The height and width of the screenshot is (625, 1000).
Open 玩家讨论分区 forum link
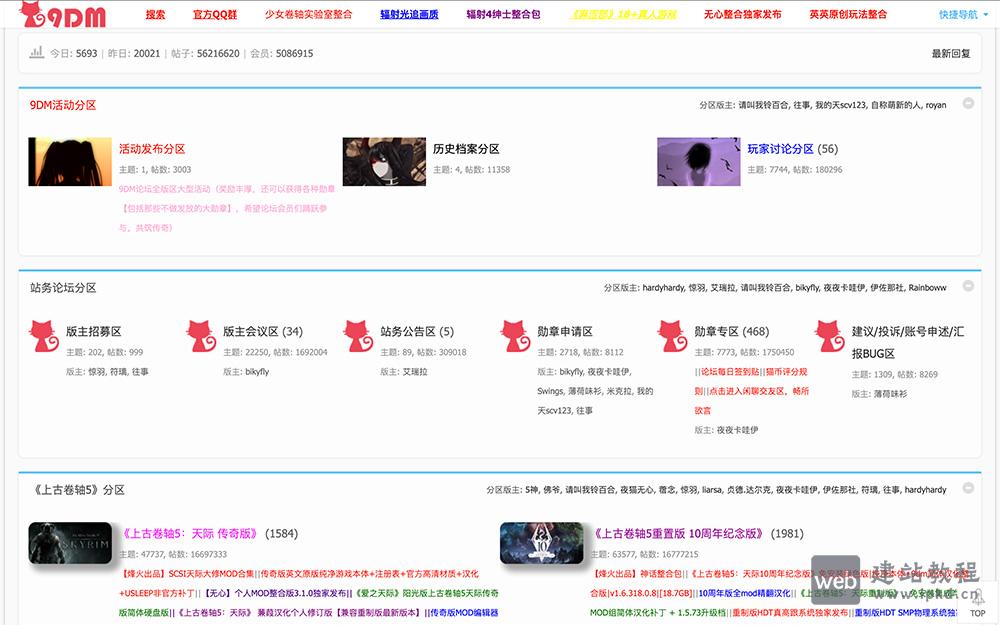pyautogui.click(x=780, y=149)
